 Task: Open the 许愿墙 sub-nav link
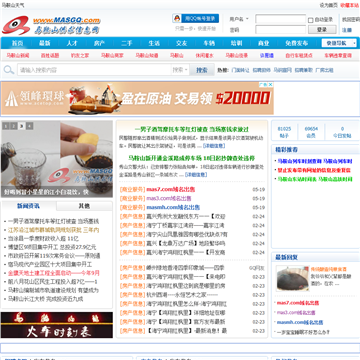pyautogui.click(x=267, y=56)
